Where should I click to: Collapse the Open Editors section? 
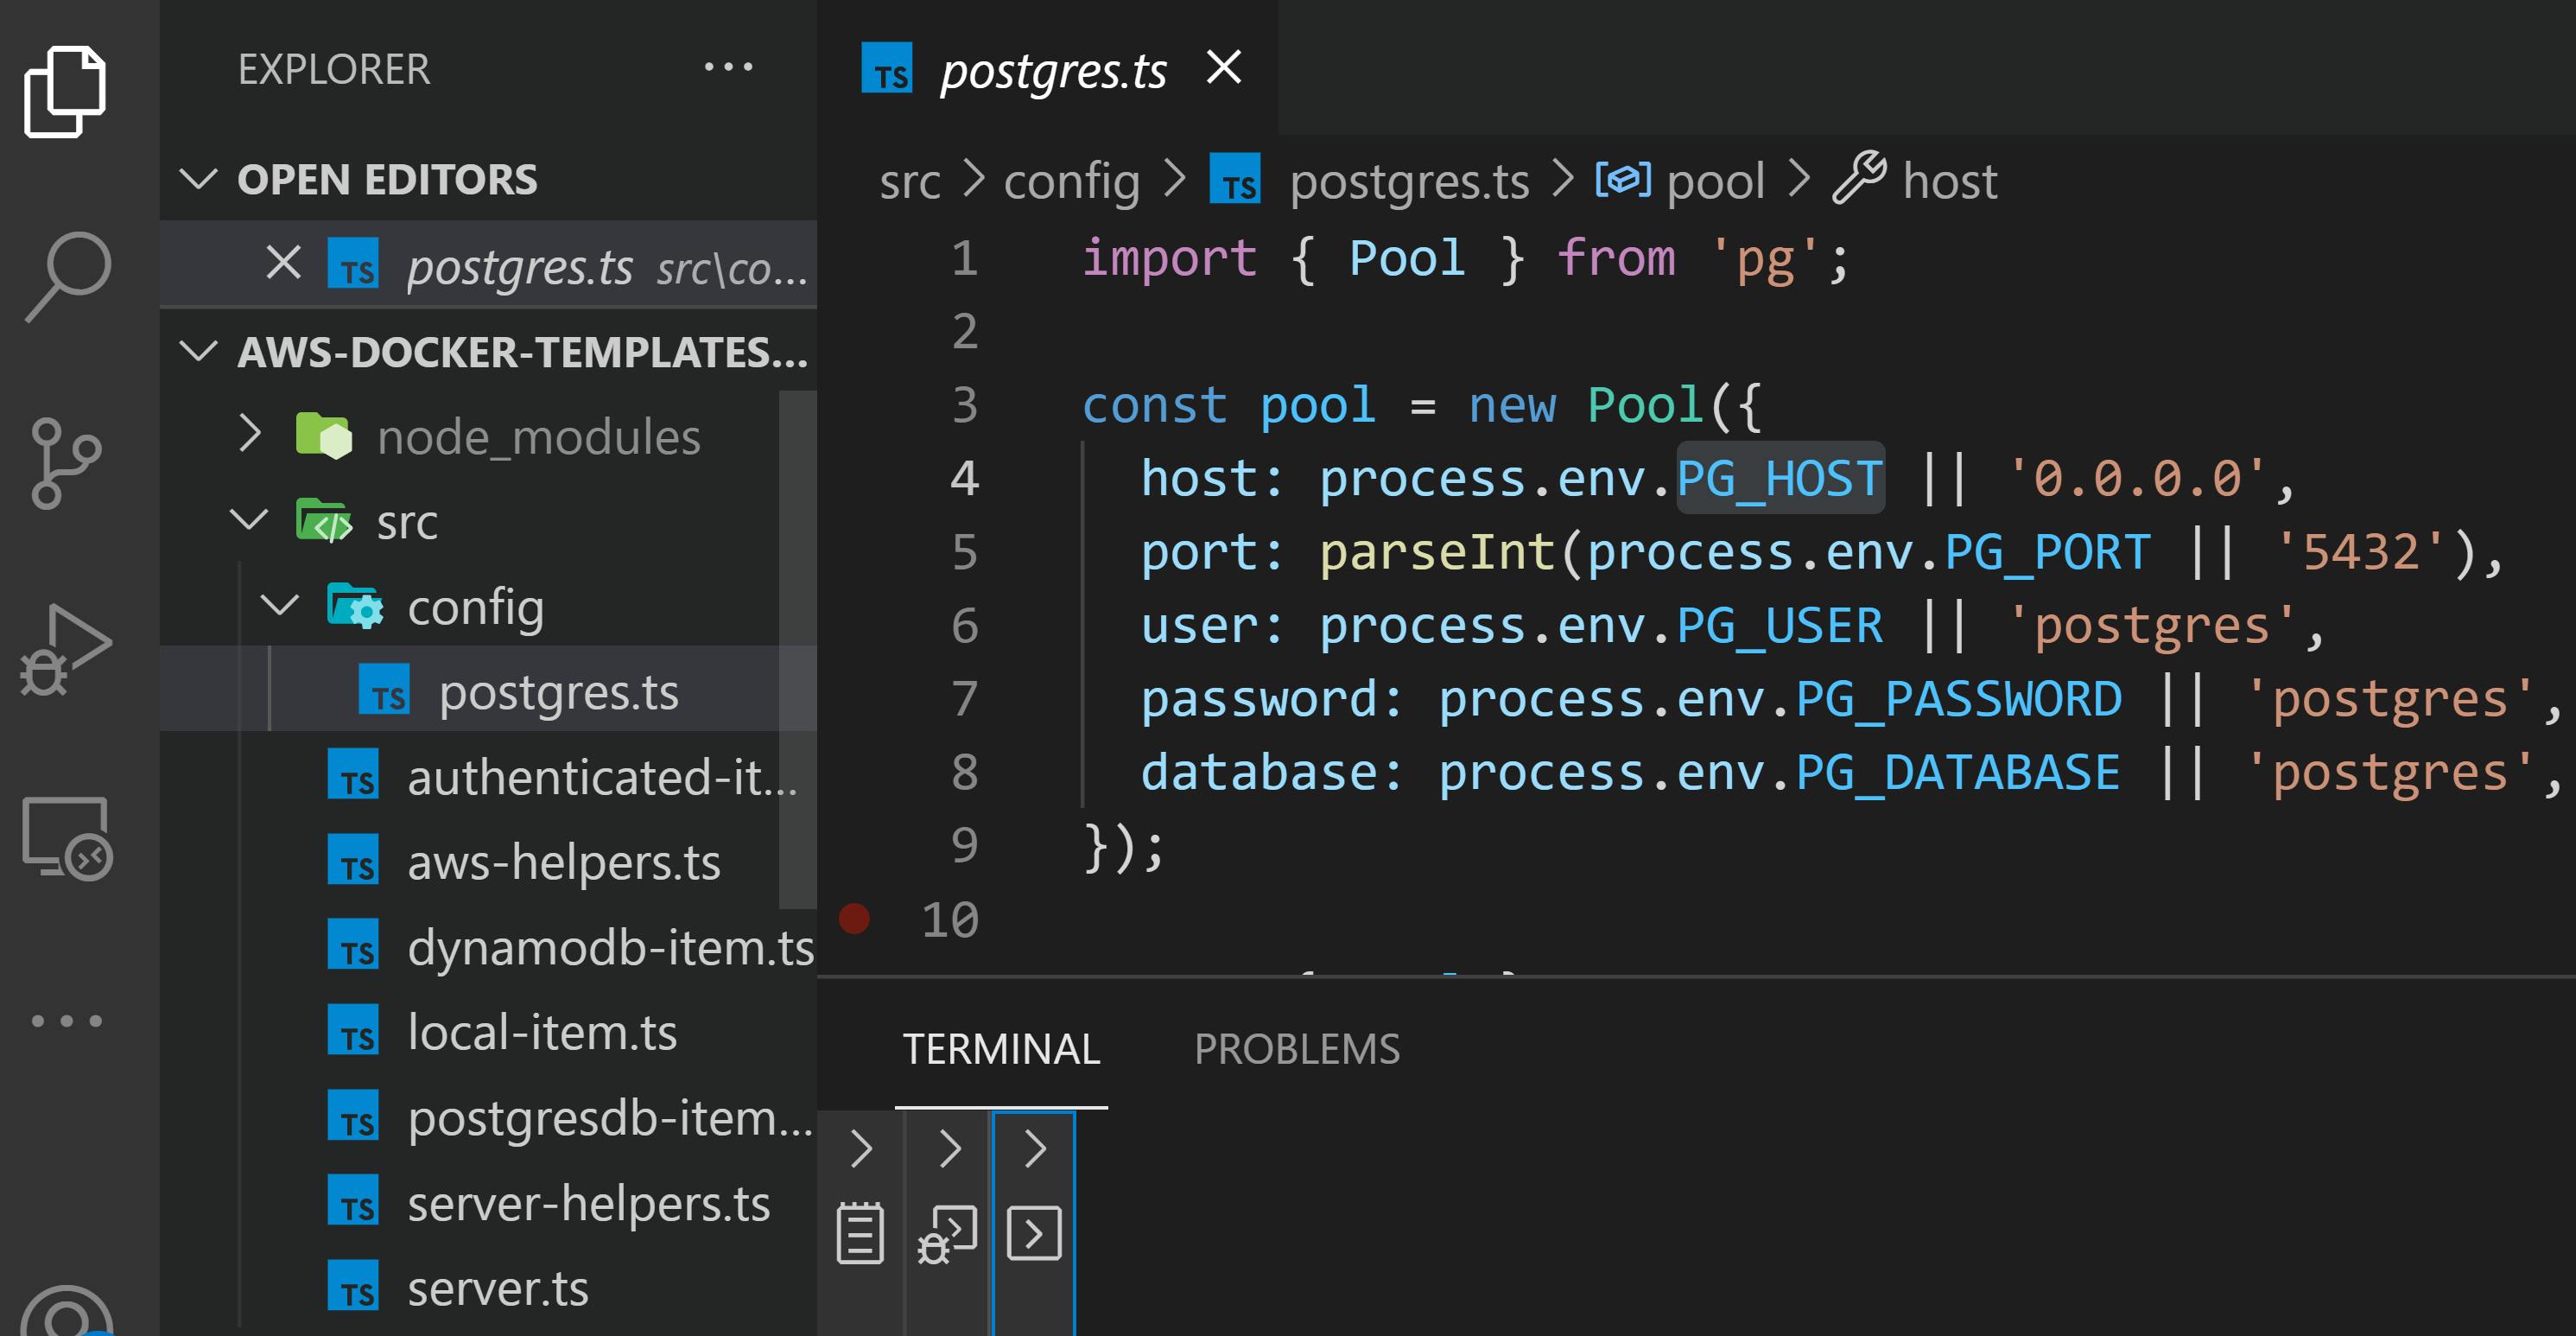coord(198,180)
